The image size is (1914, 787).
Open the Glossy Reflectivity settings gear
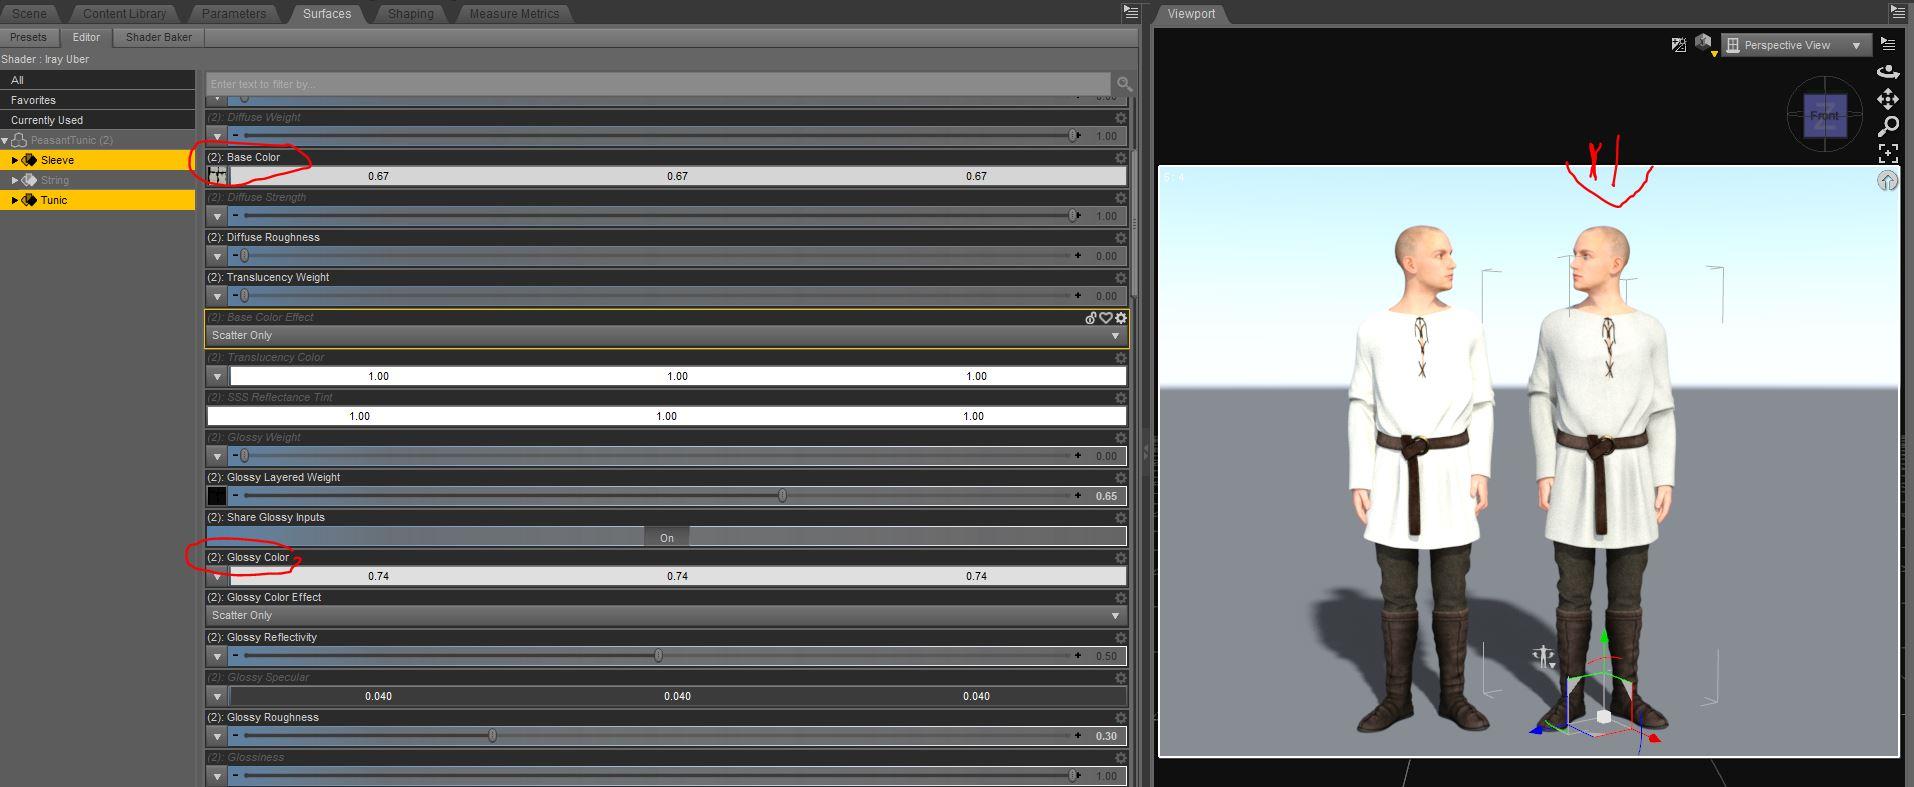click(1121, 638)
